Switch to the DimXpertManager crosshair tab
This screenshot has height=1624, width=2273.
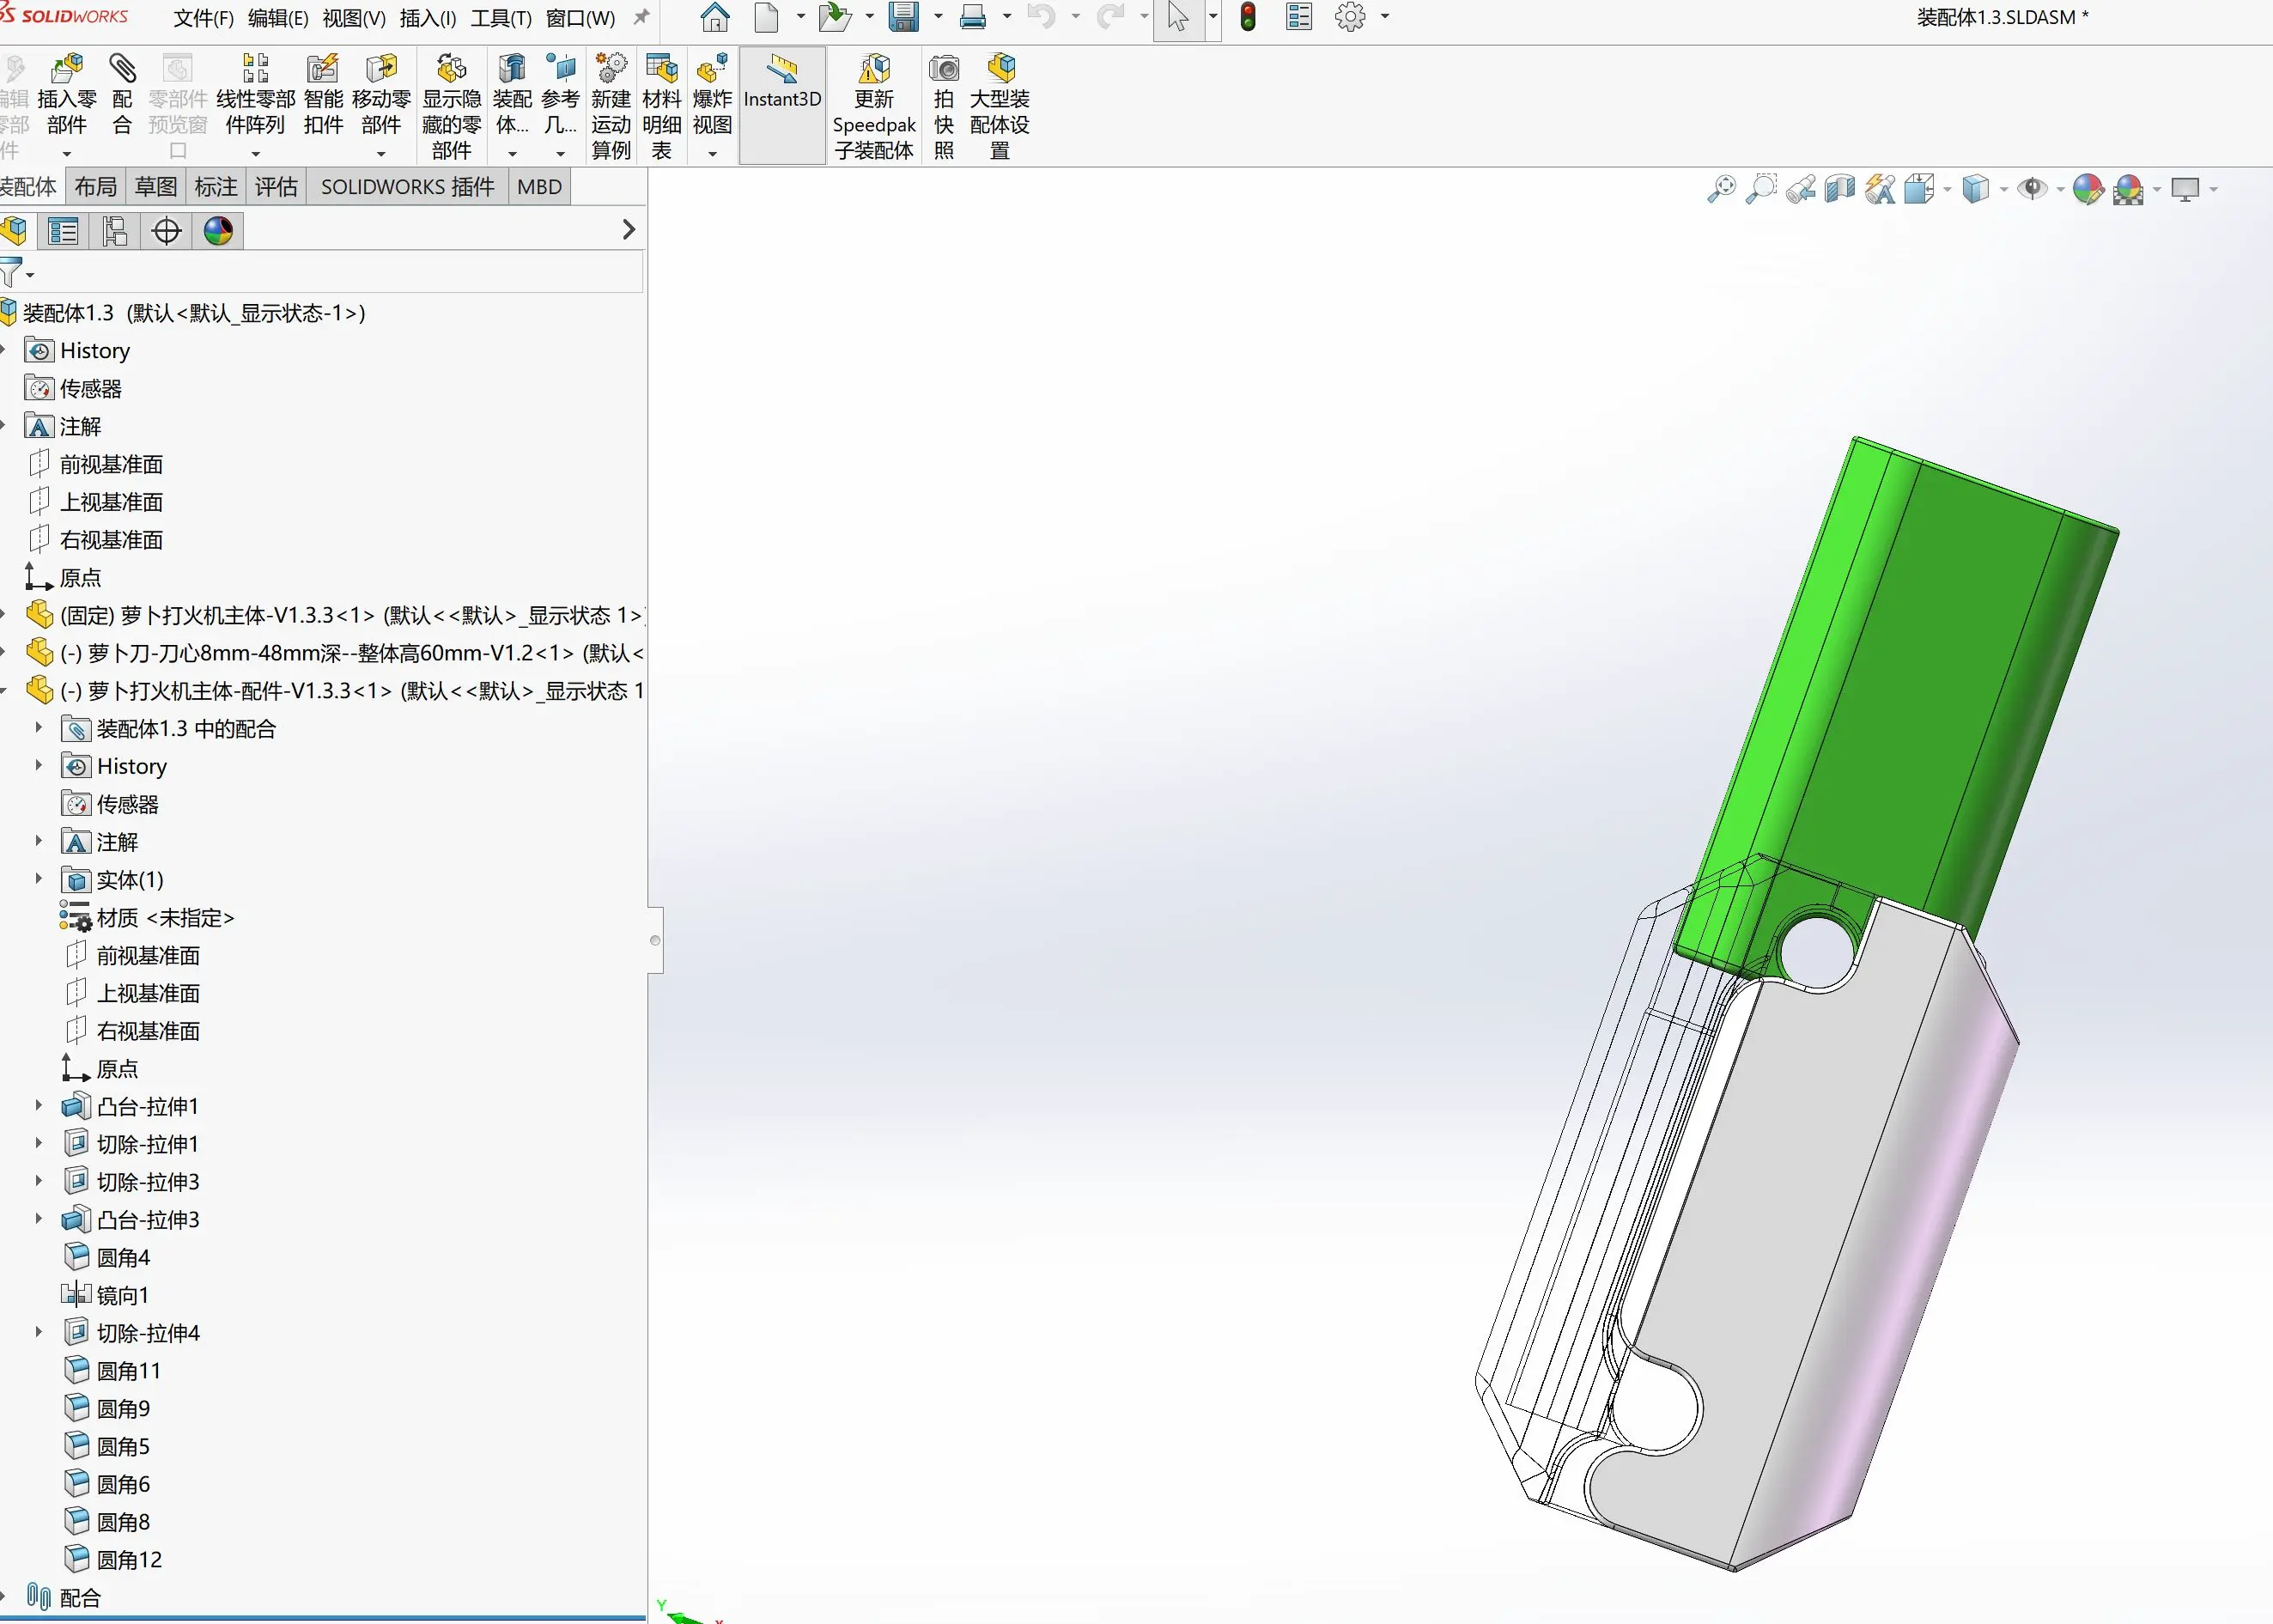click(167, 231)
